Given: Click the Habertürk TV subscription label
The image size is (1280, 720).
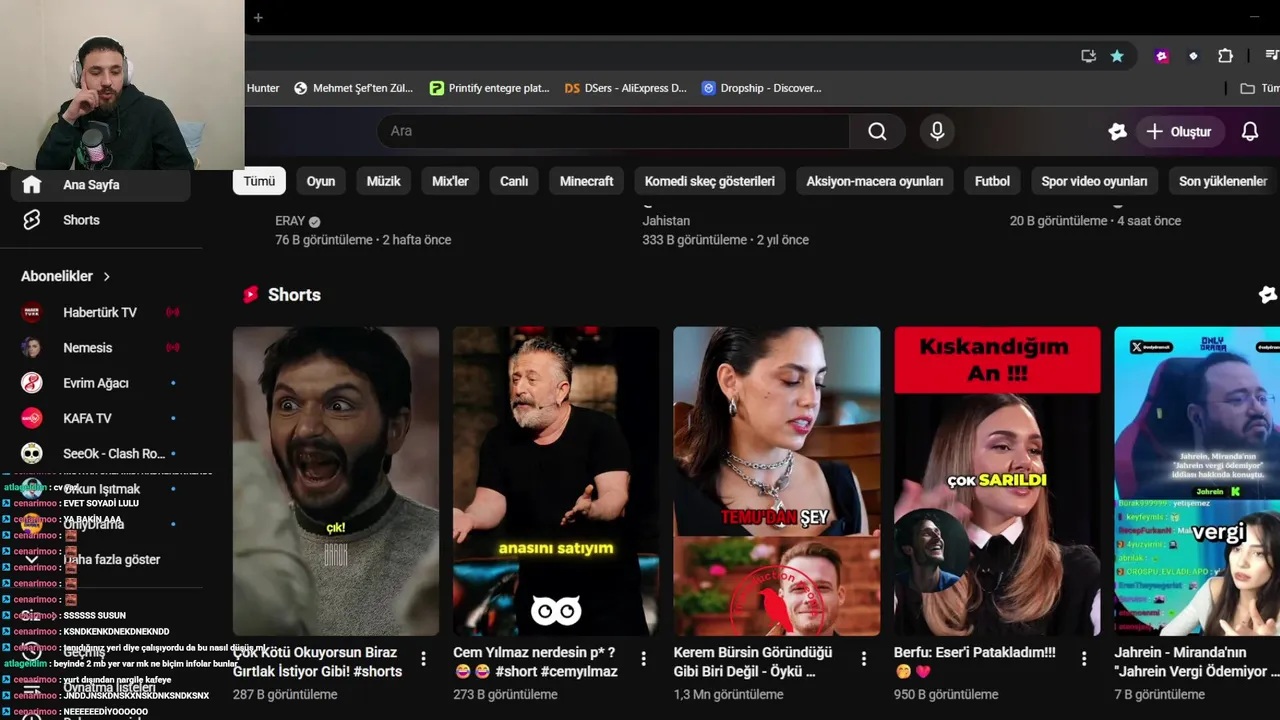Looking at the screenshot, I should [x=100, y=313].
